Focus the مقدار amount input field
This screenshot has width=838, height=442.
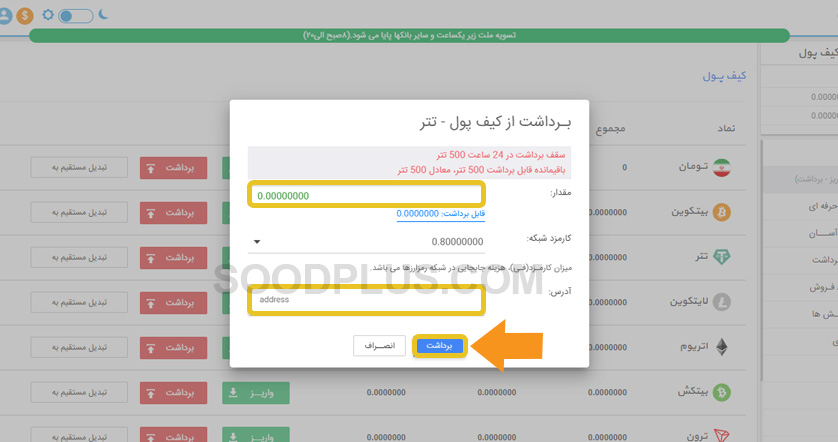pos(367,195)
